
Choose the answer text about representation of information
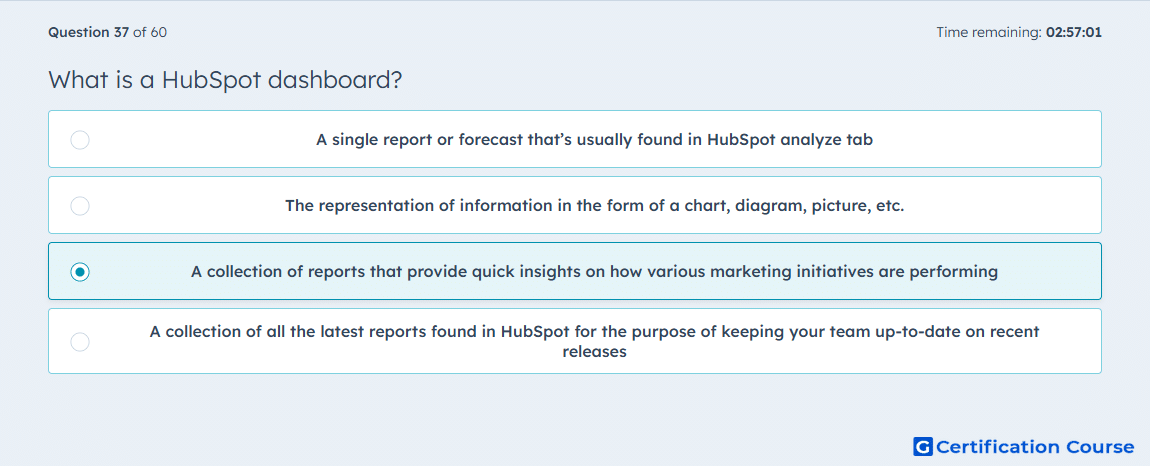[595, 205]
